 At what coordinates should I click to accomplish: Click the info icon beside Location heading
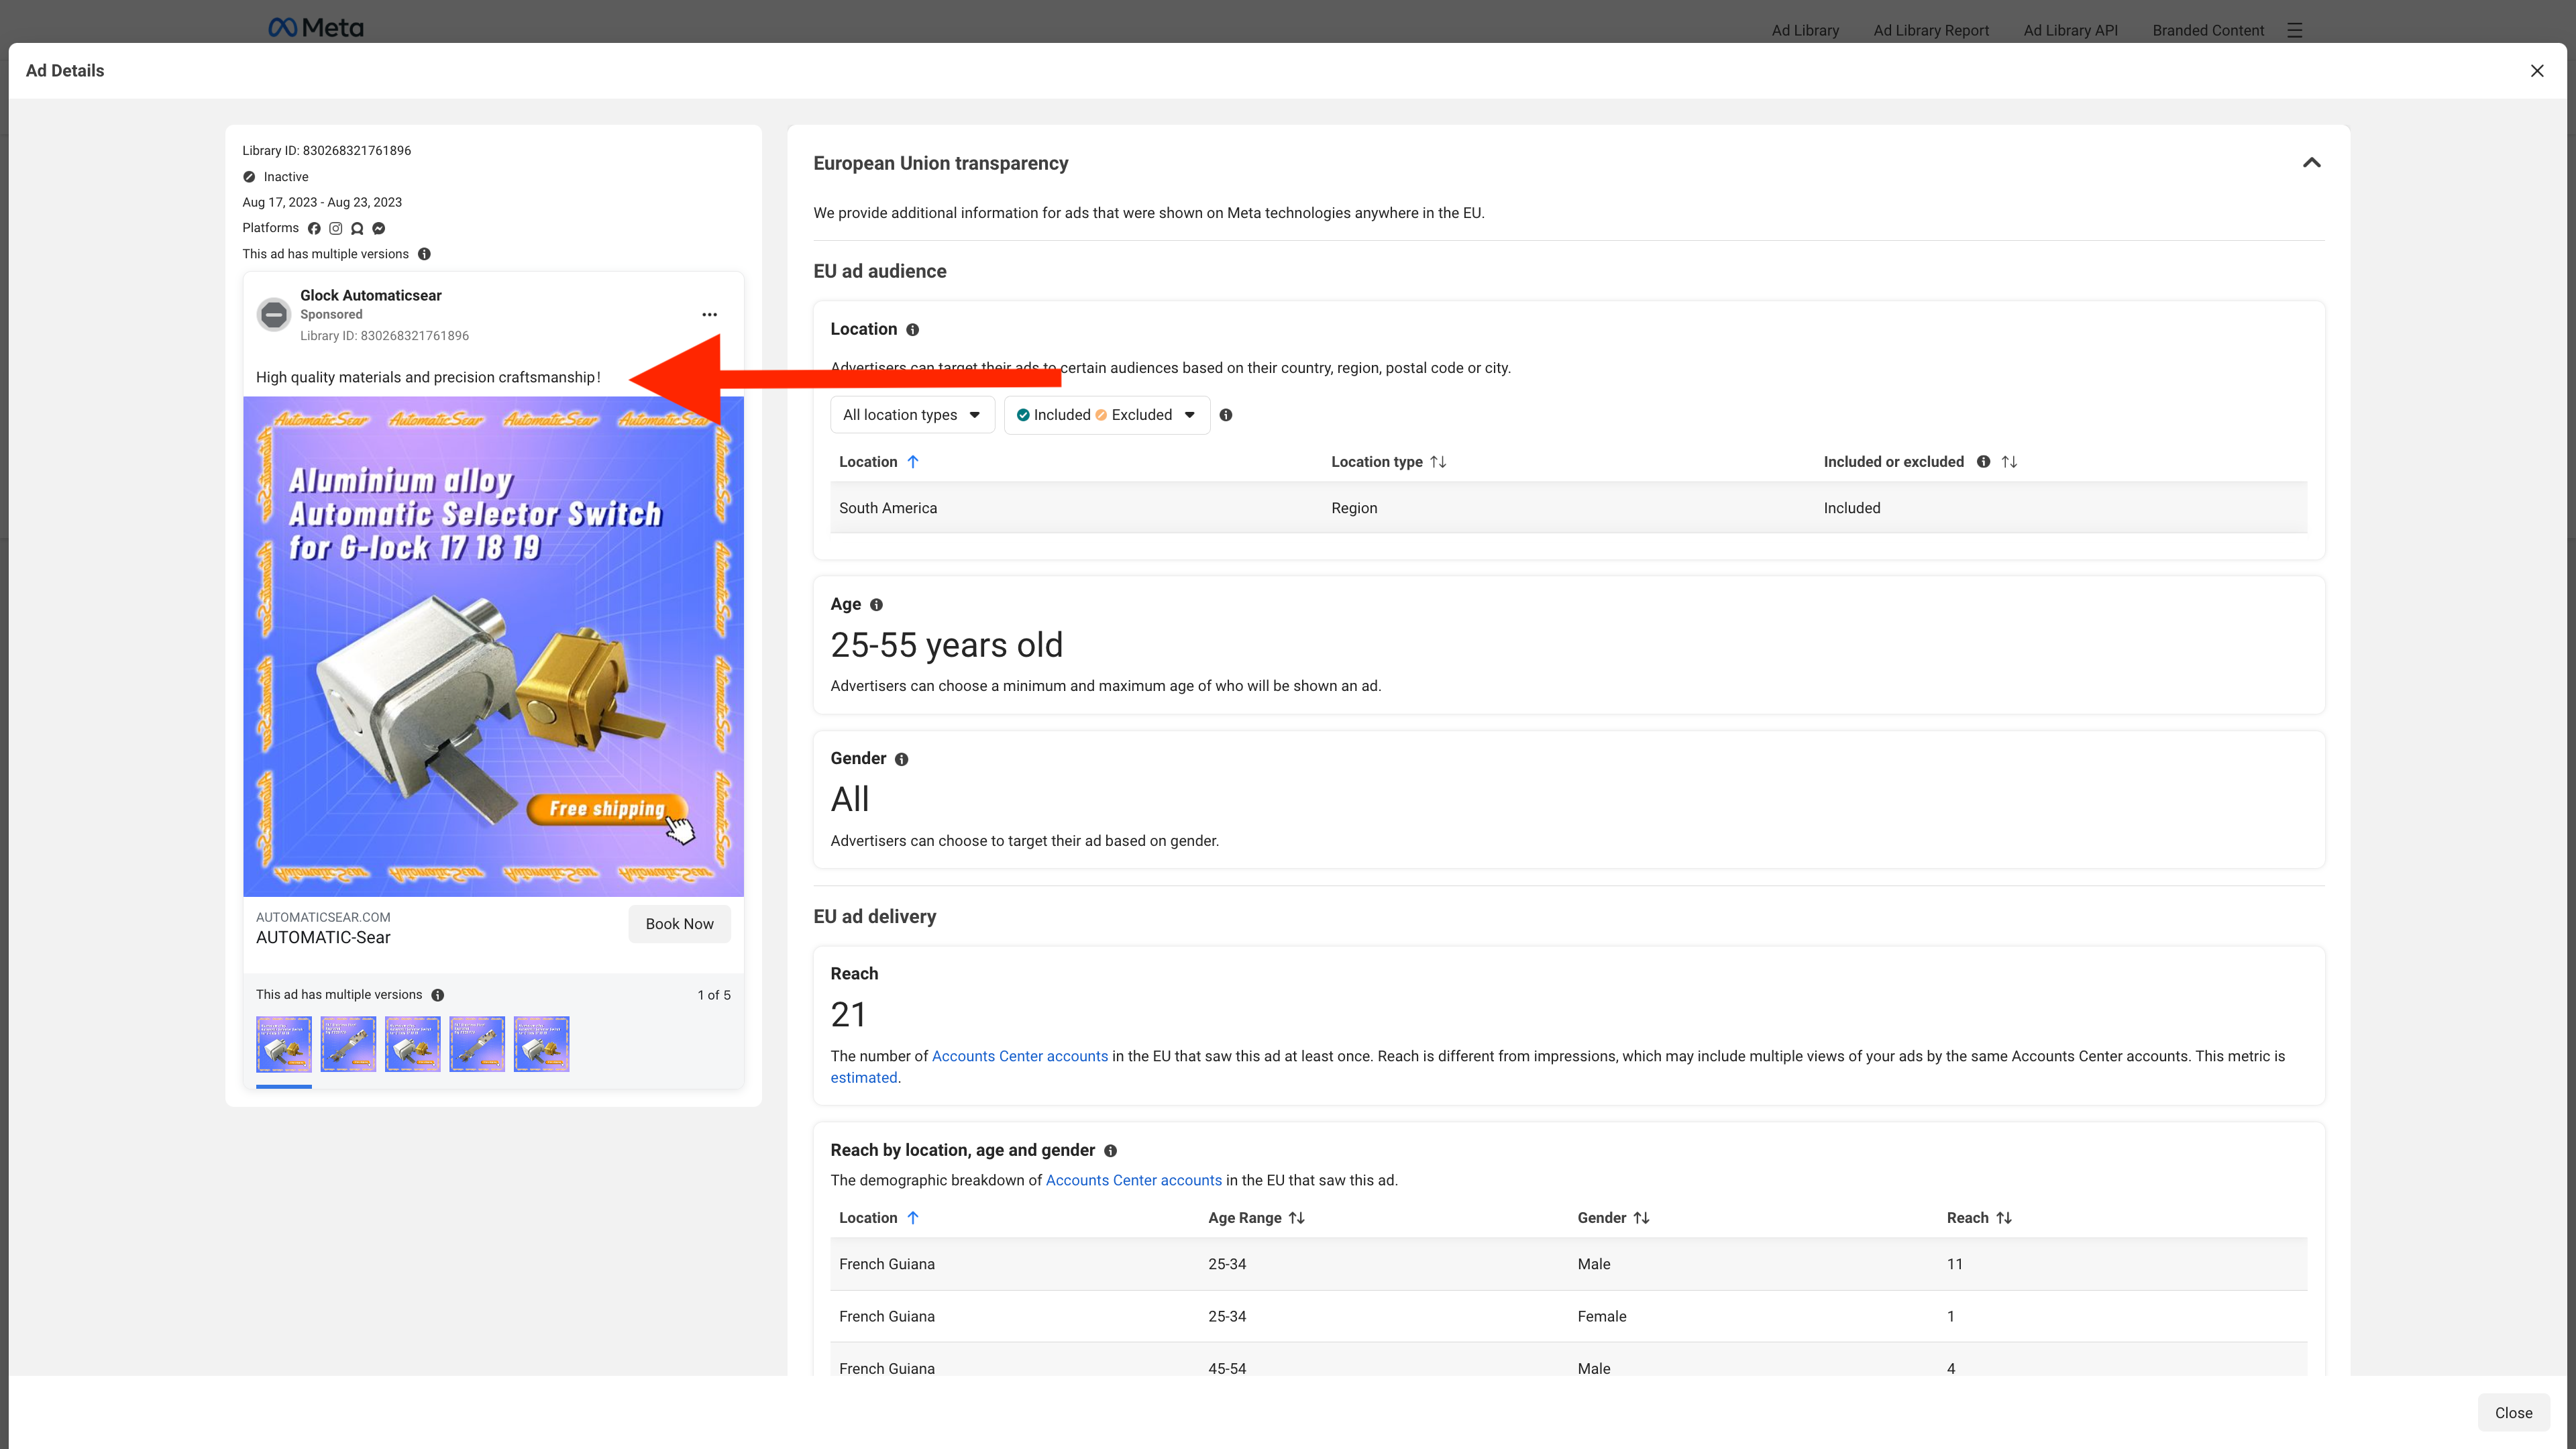(x=912, y=330)
